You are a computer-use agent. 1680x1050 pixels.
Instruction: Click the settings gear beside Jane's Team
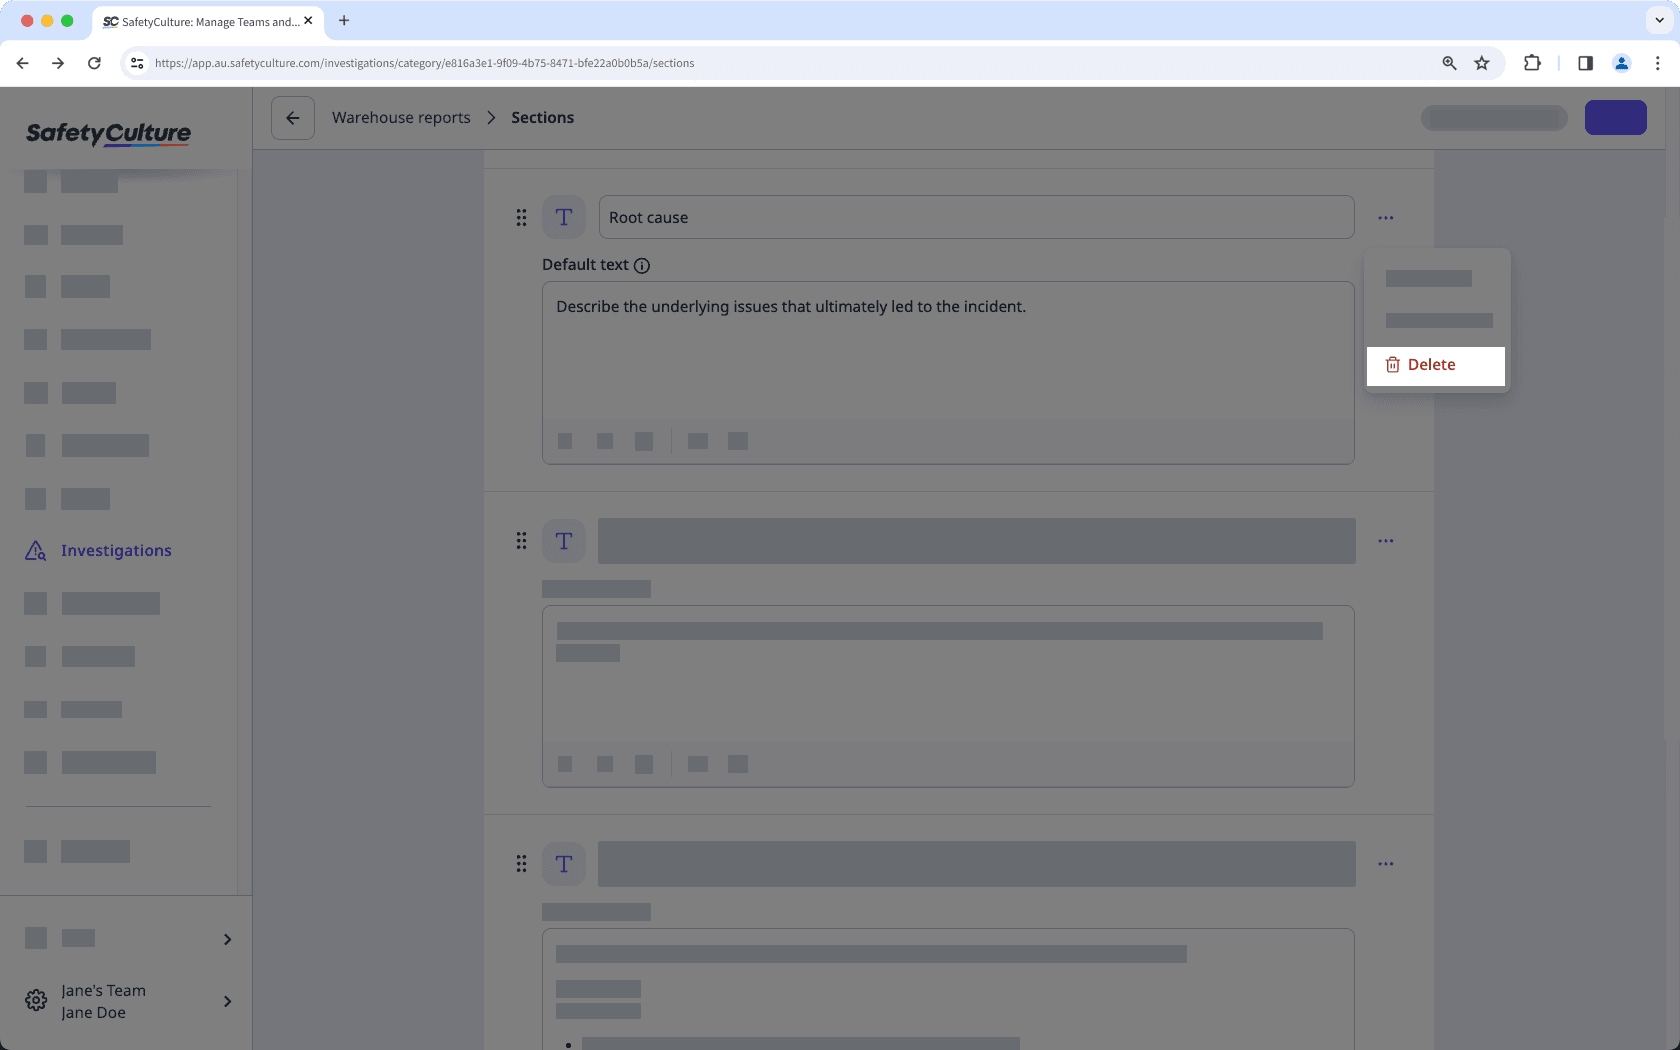(x=36, y=1000)
